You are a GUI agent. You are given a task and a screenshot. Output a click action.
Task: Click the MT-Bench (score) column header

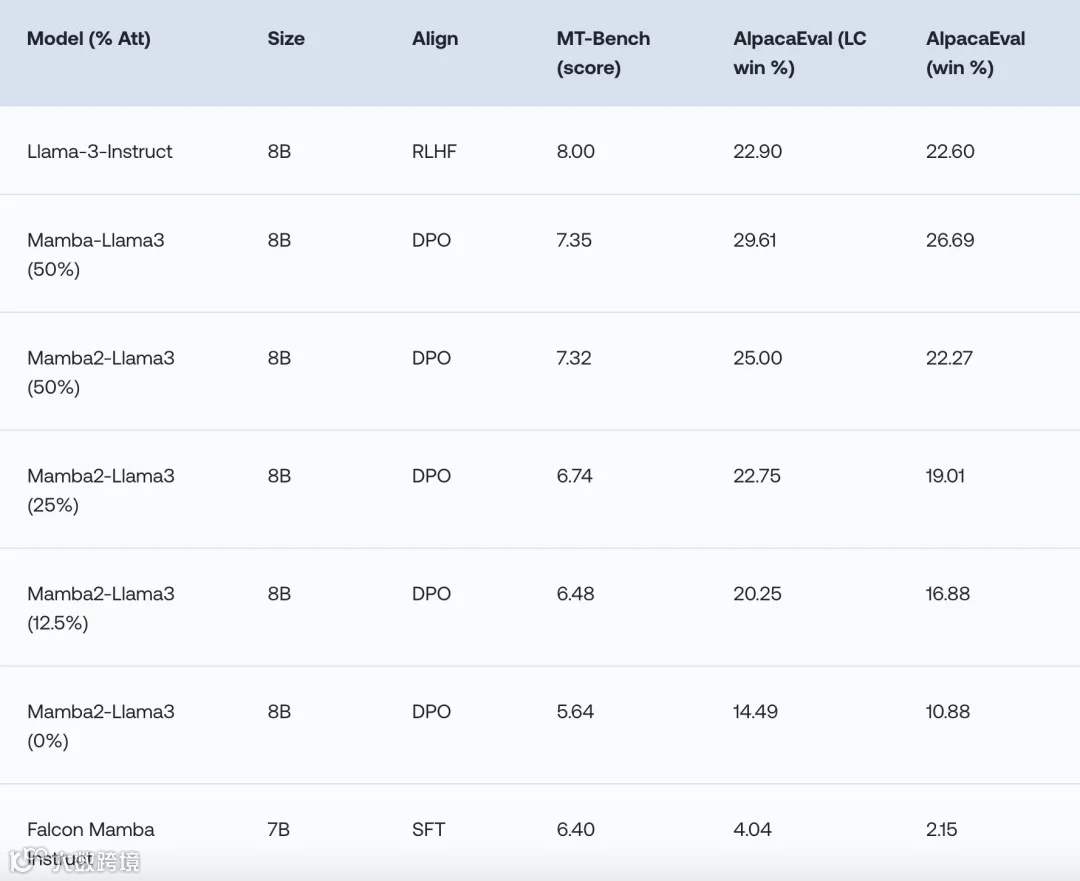[x=603, y=53]
